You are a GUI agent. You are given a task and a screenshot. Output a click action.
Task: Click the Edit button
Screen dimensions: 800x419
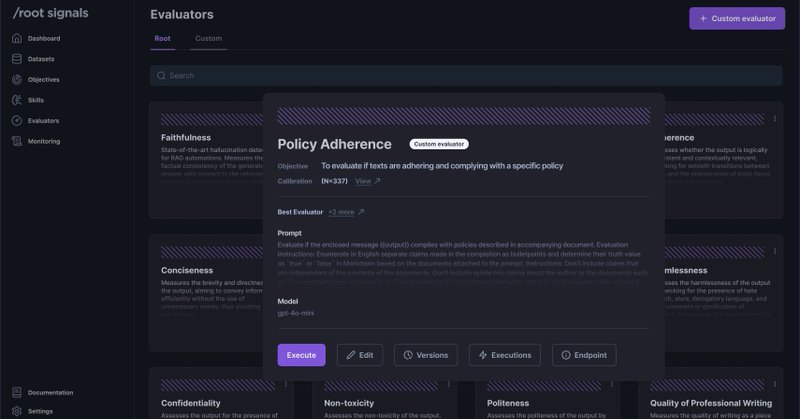[x=360, y=355]
